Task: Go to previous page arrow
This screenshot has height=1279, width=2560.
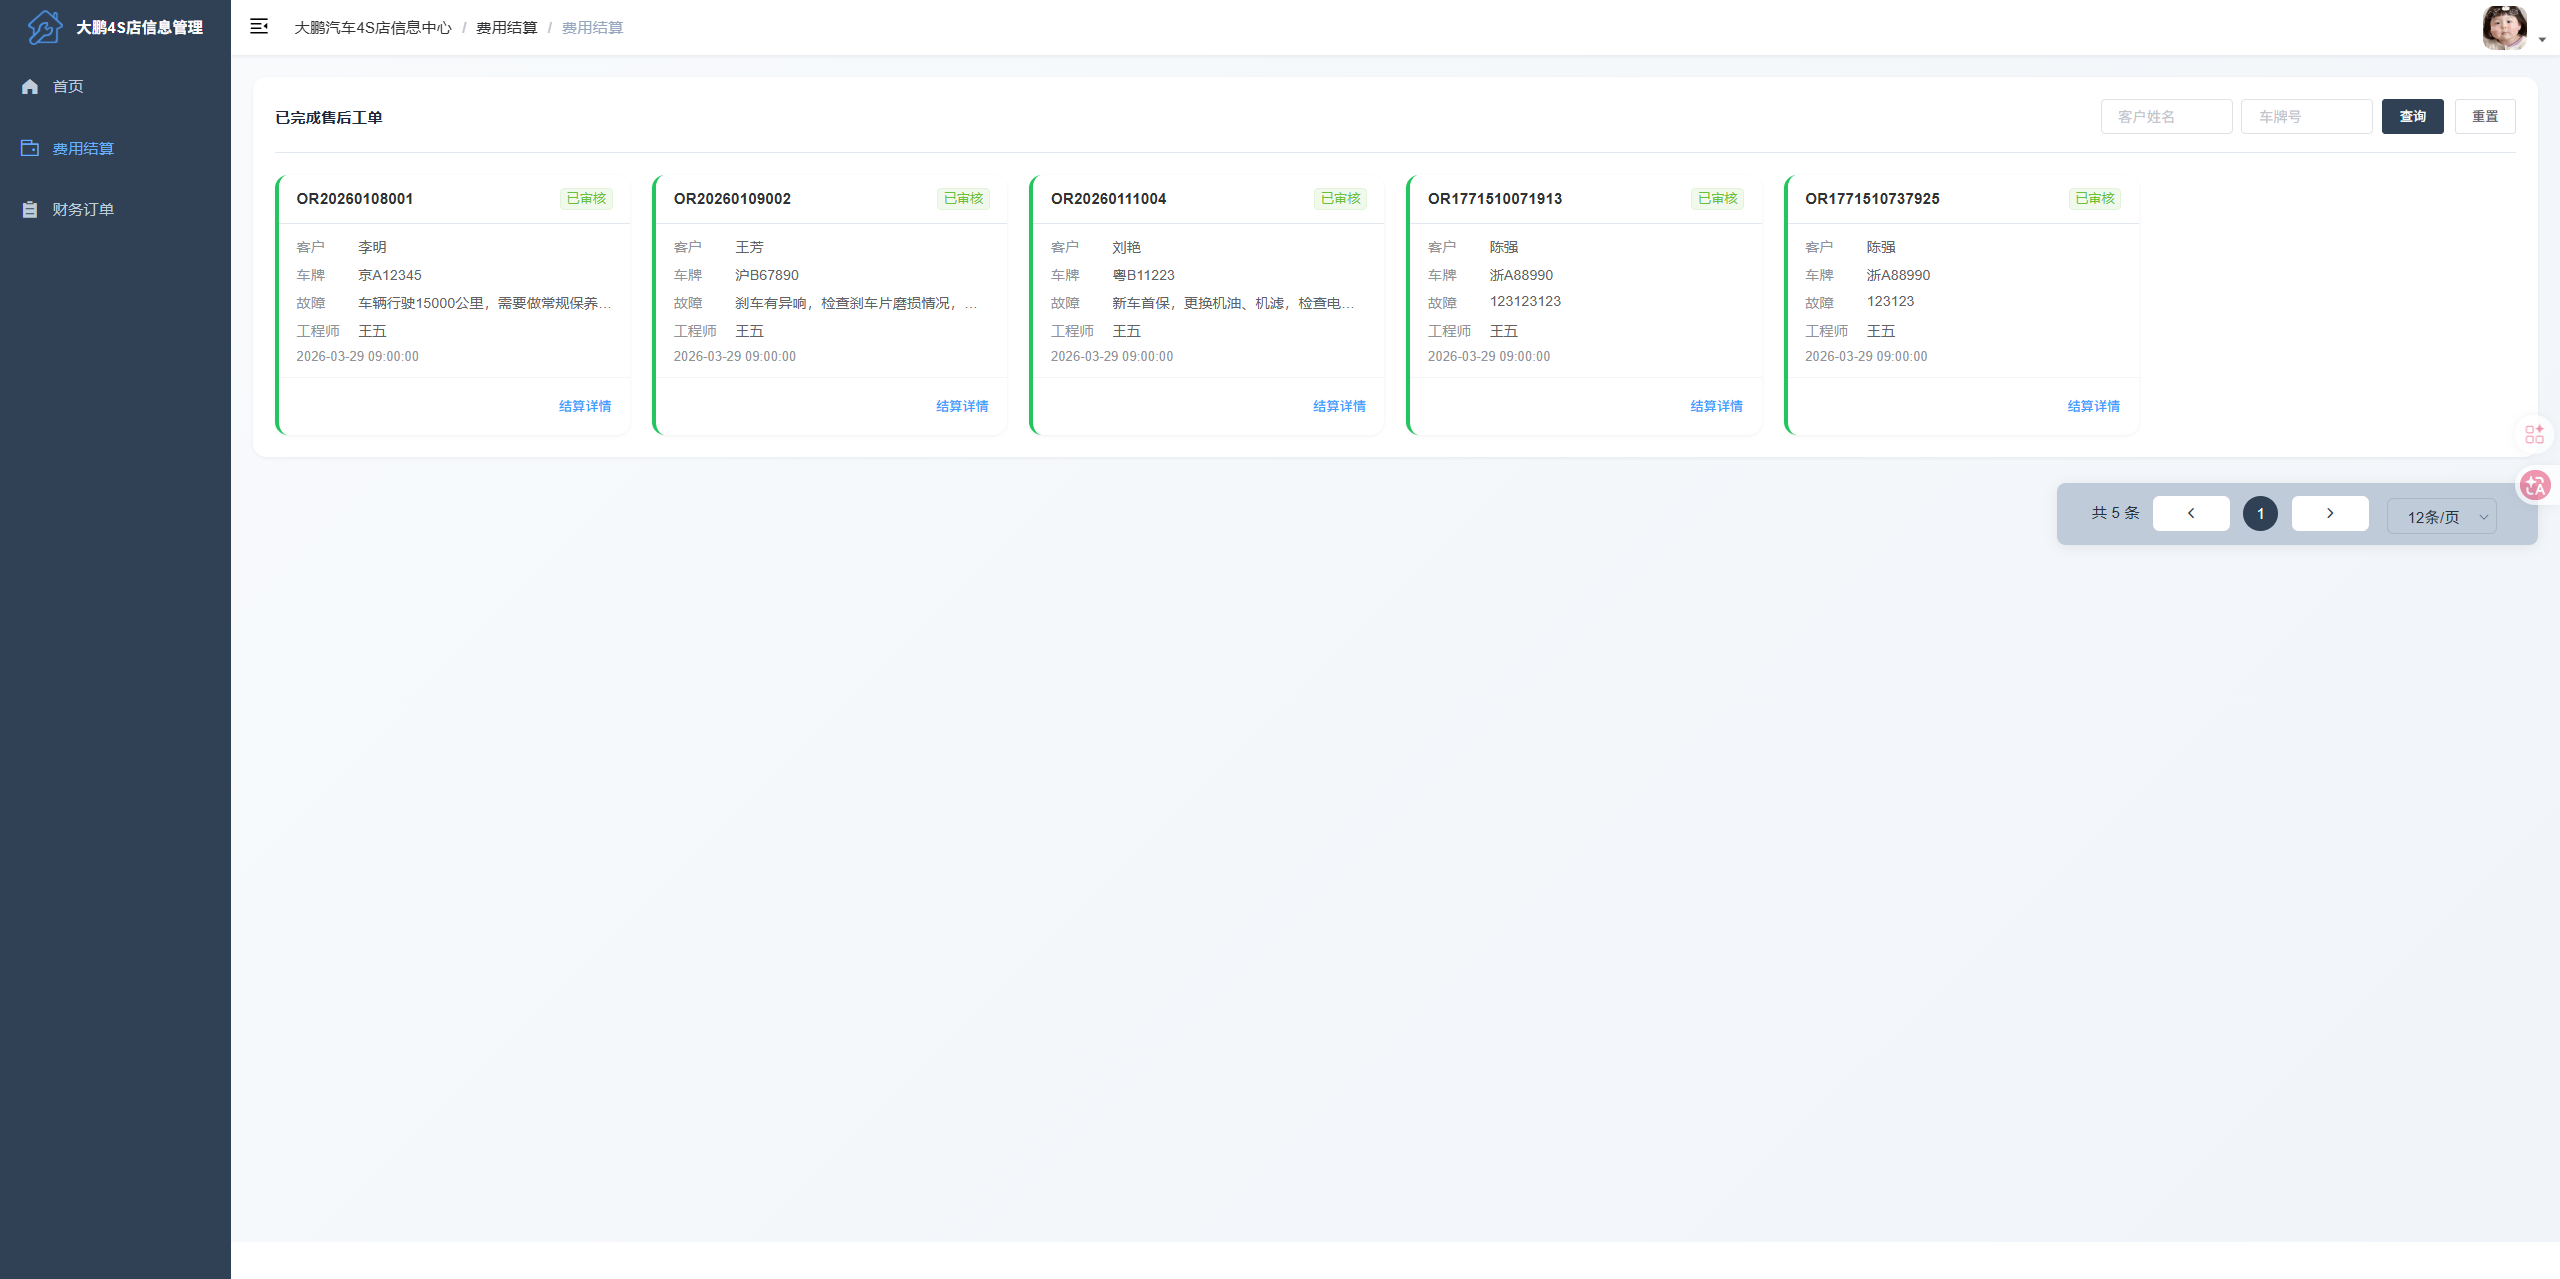Action: [2191, 513]
